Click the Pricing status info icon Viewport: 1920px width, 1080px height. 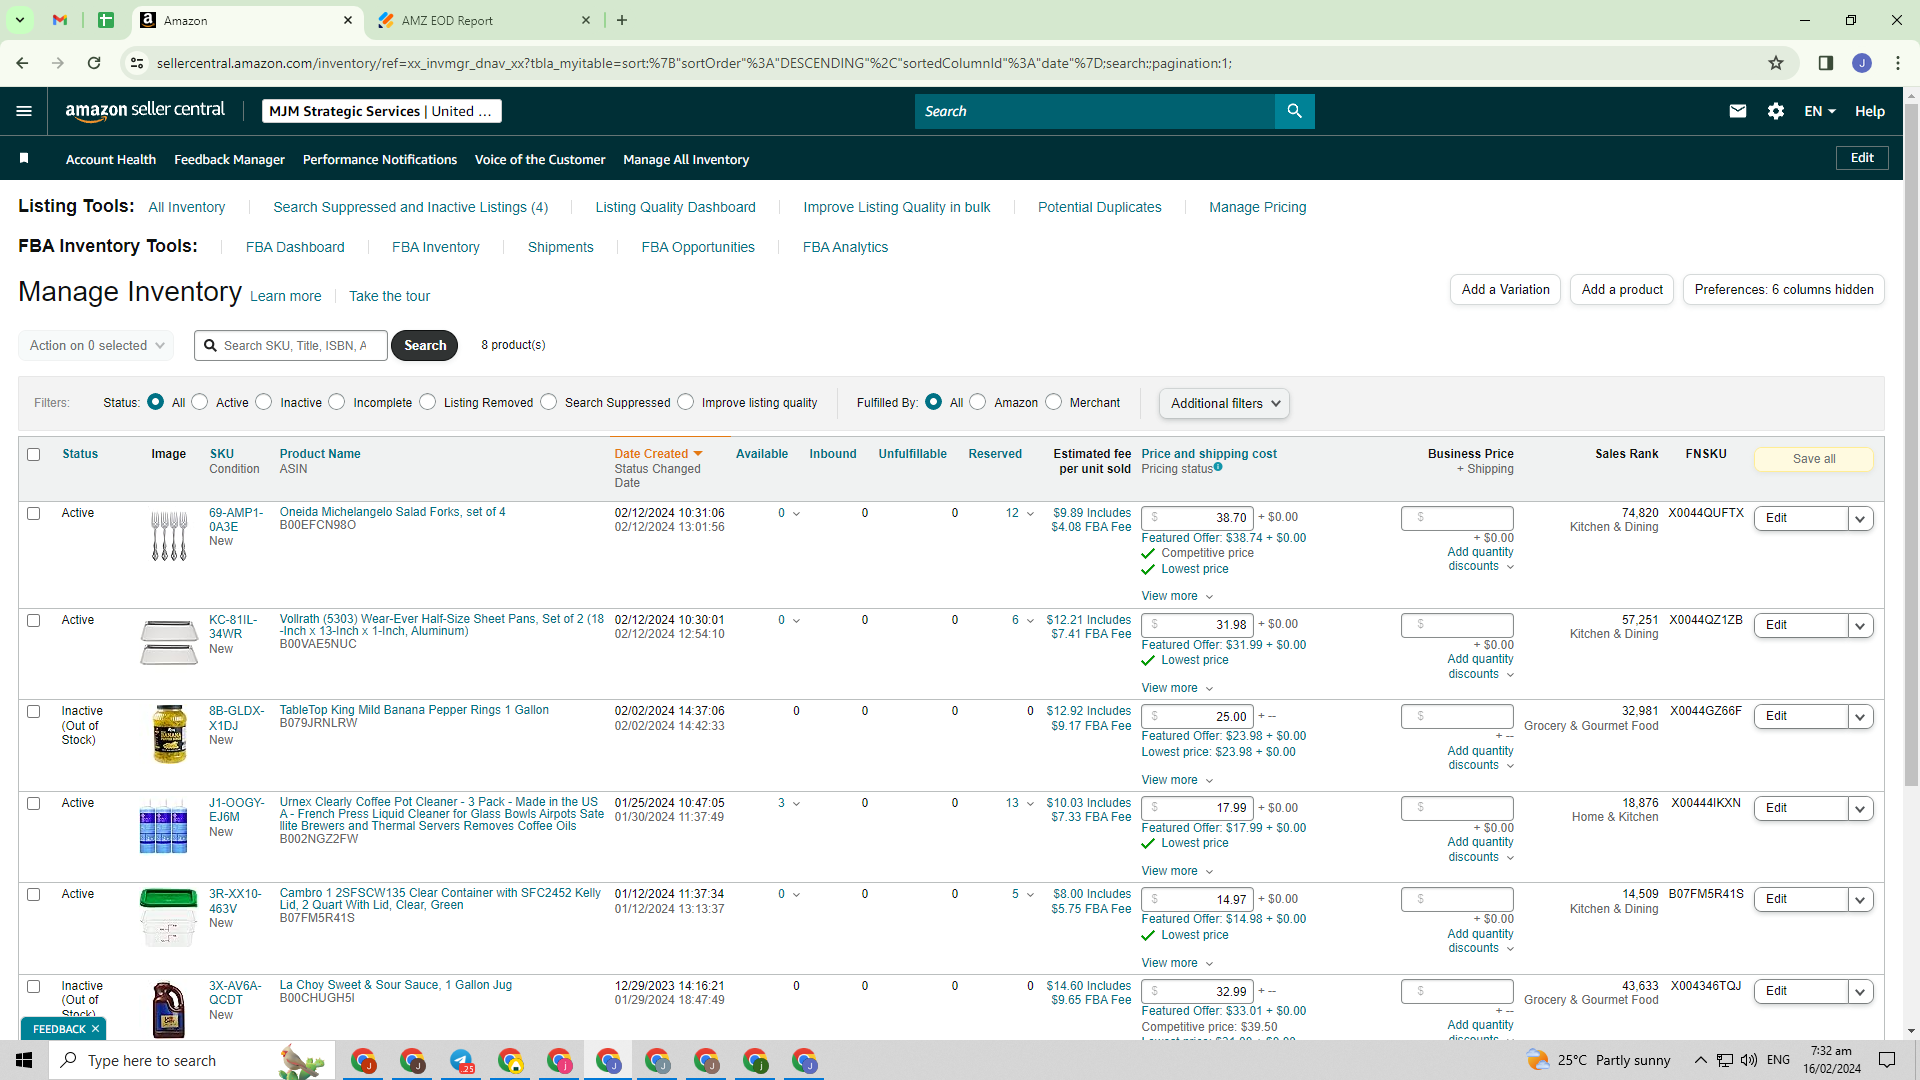1218,467
